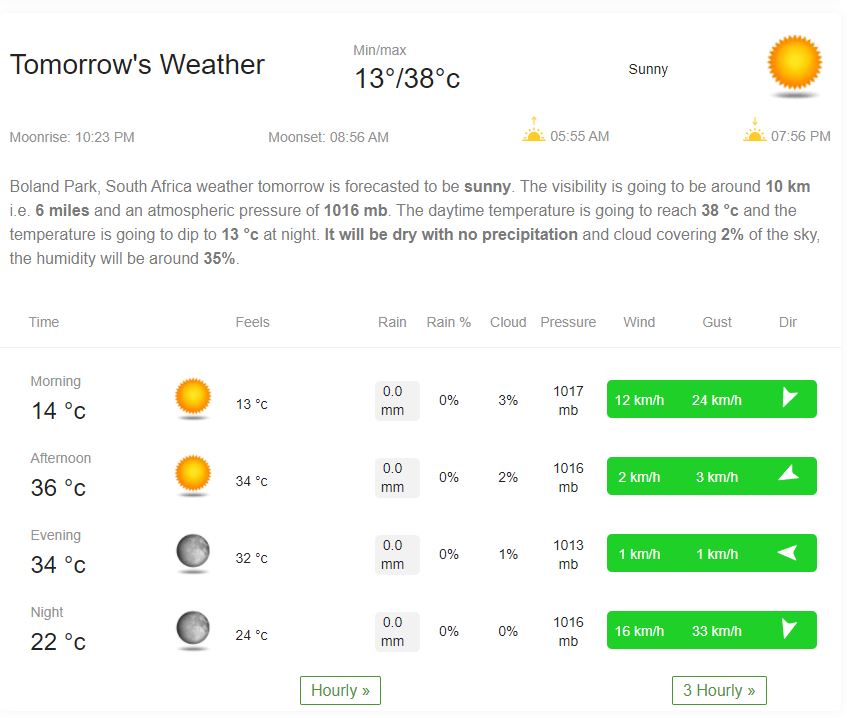Open the Hourly forecast link
848x718 pixels.
tap(340, 690)
